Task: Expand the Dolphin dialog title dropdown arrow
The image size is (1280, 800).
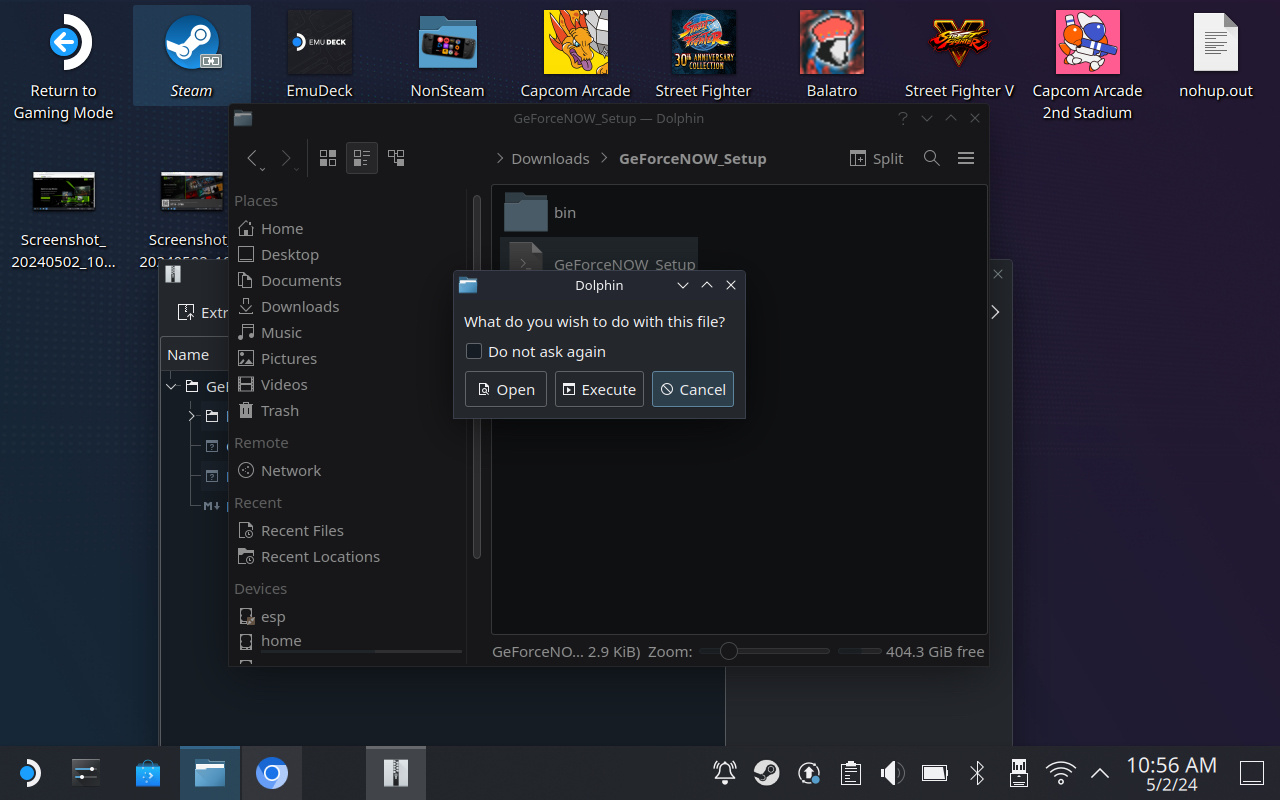Action: (683, 285)
